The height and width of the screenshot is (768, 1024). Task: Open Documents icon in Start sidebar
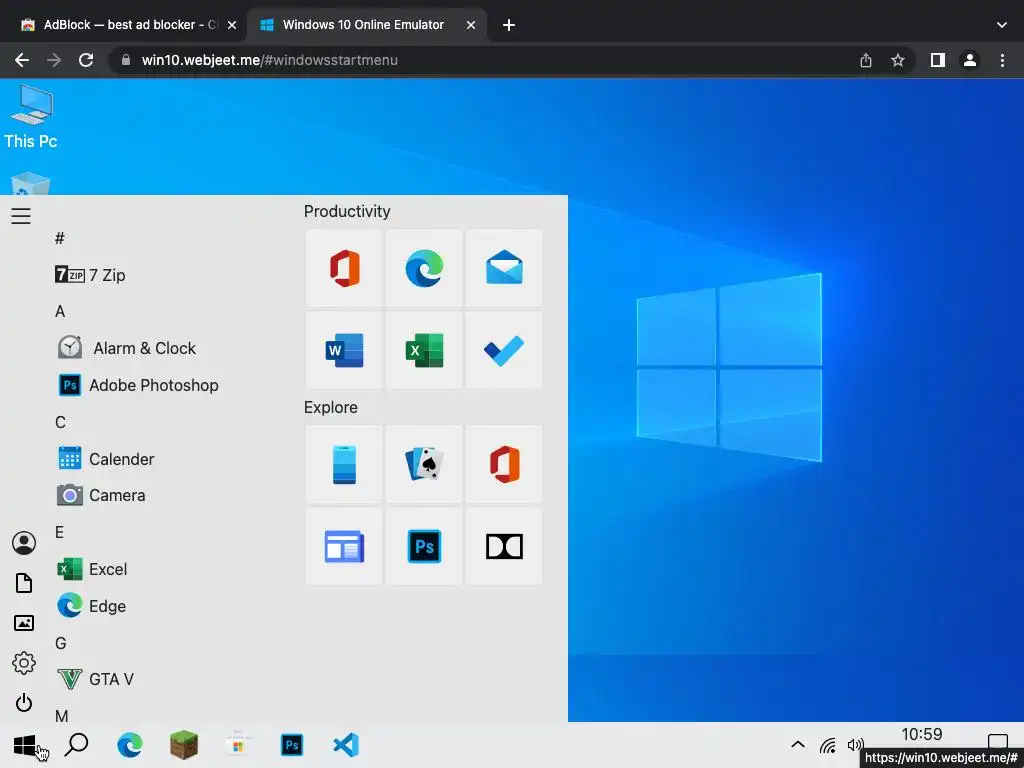click(24, 583)
